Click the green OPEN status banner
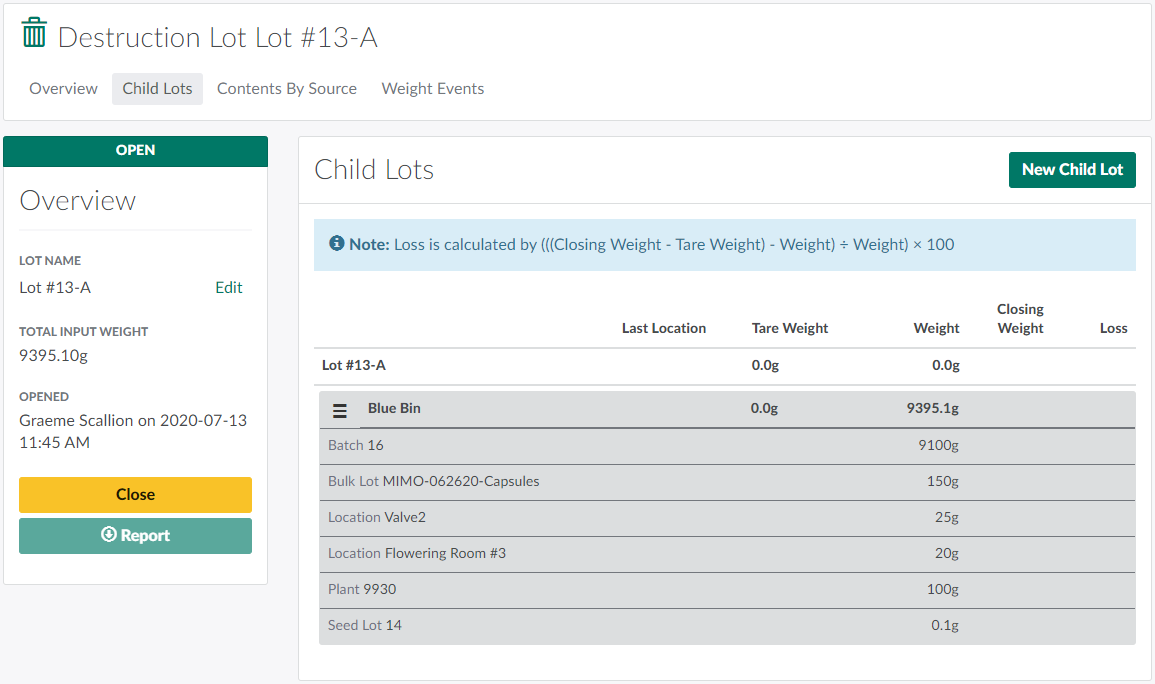1155x684 pixels. pyautogui.click(x=135, y=150)
